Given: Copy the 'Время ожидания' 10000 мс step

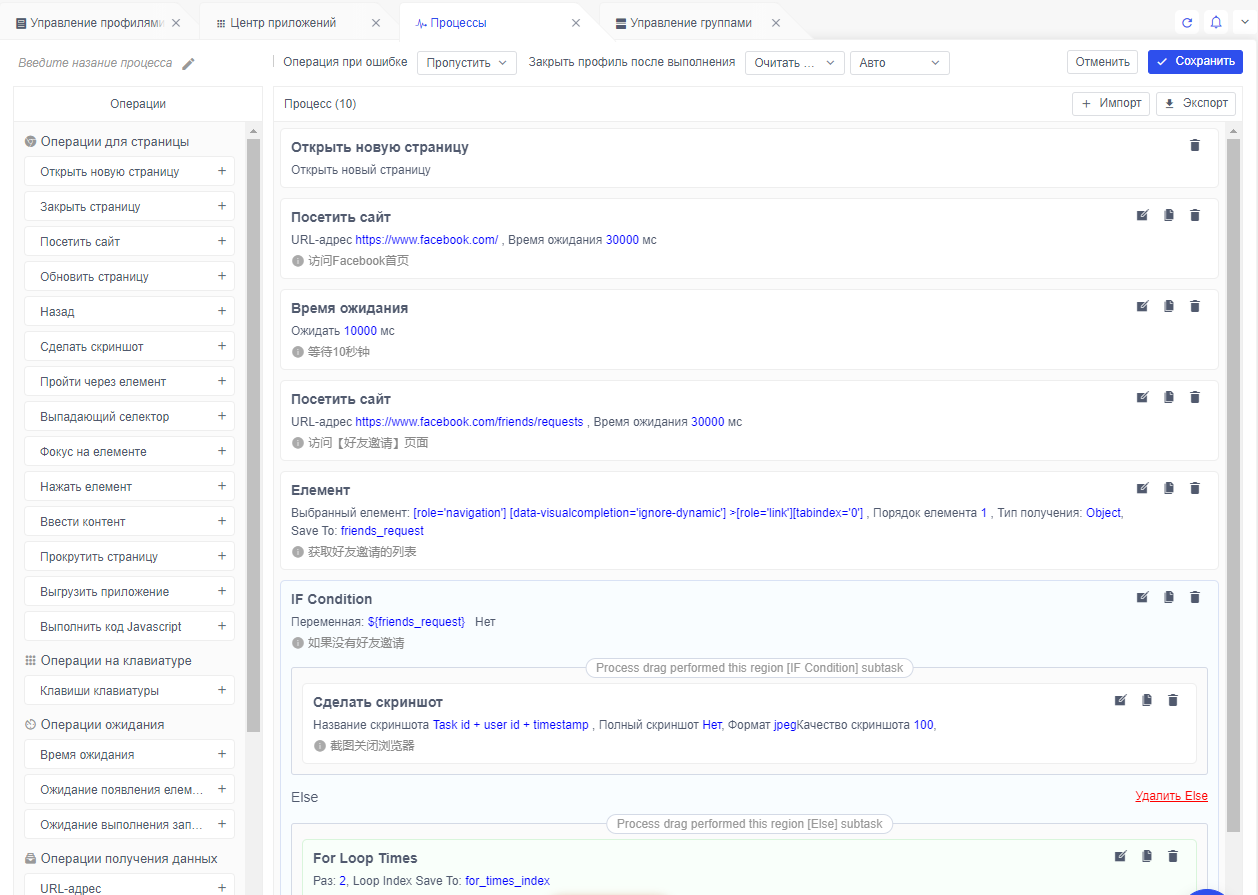Looking at the screenshot, I should (x=1168, y=306).
